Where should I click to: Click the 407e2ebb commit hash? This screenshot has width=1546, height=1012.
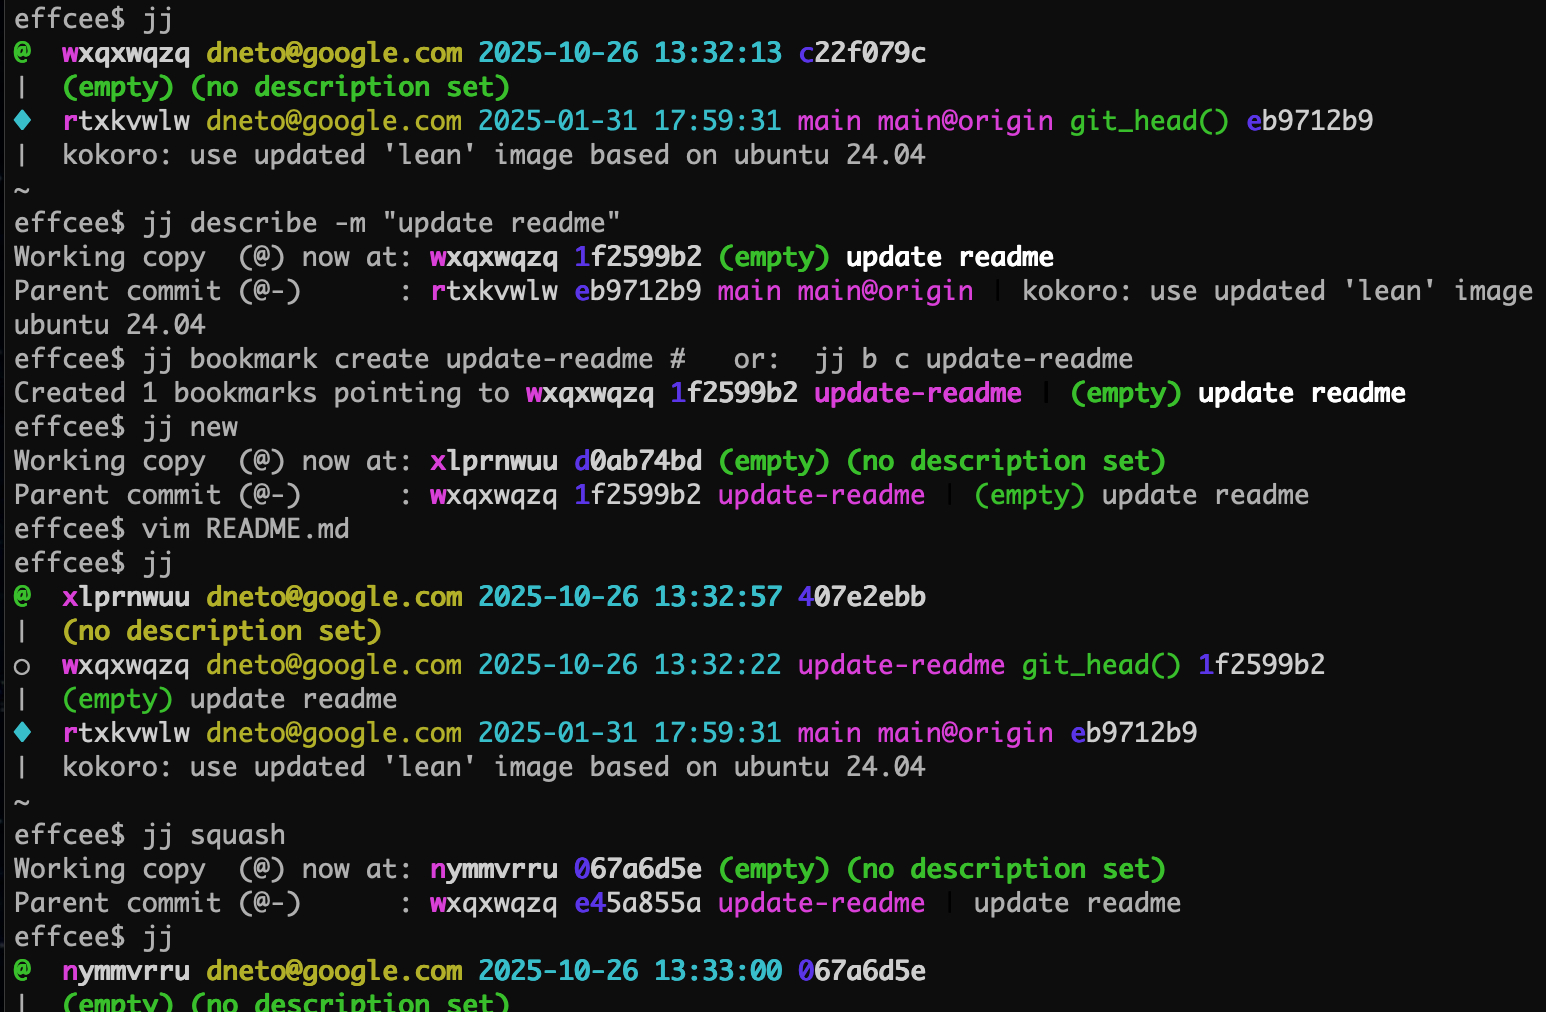(x=861, y=596)
